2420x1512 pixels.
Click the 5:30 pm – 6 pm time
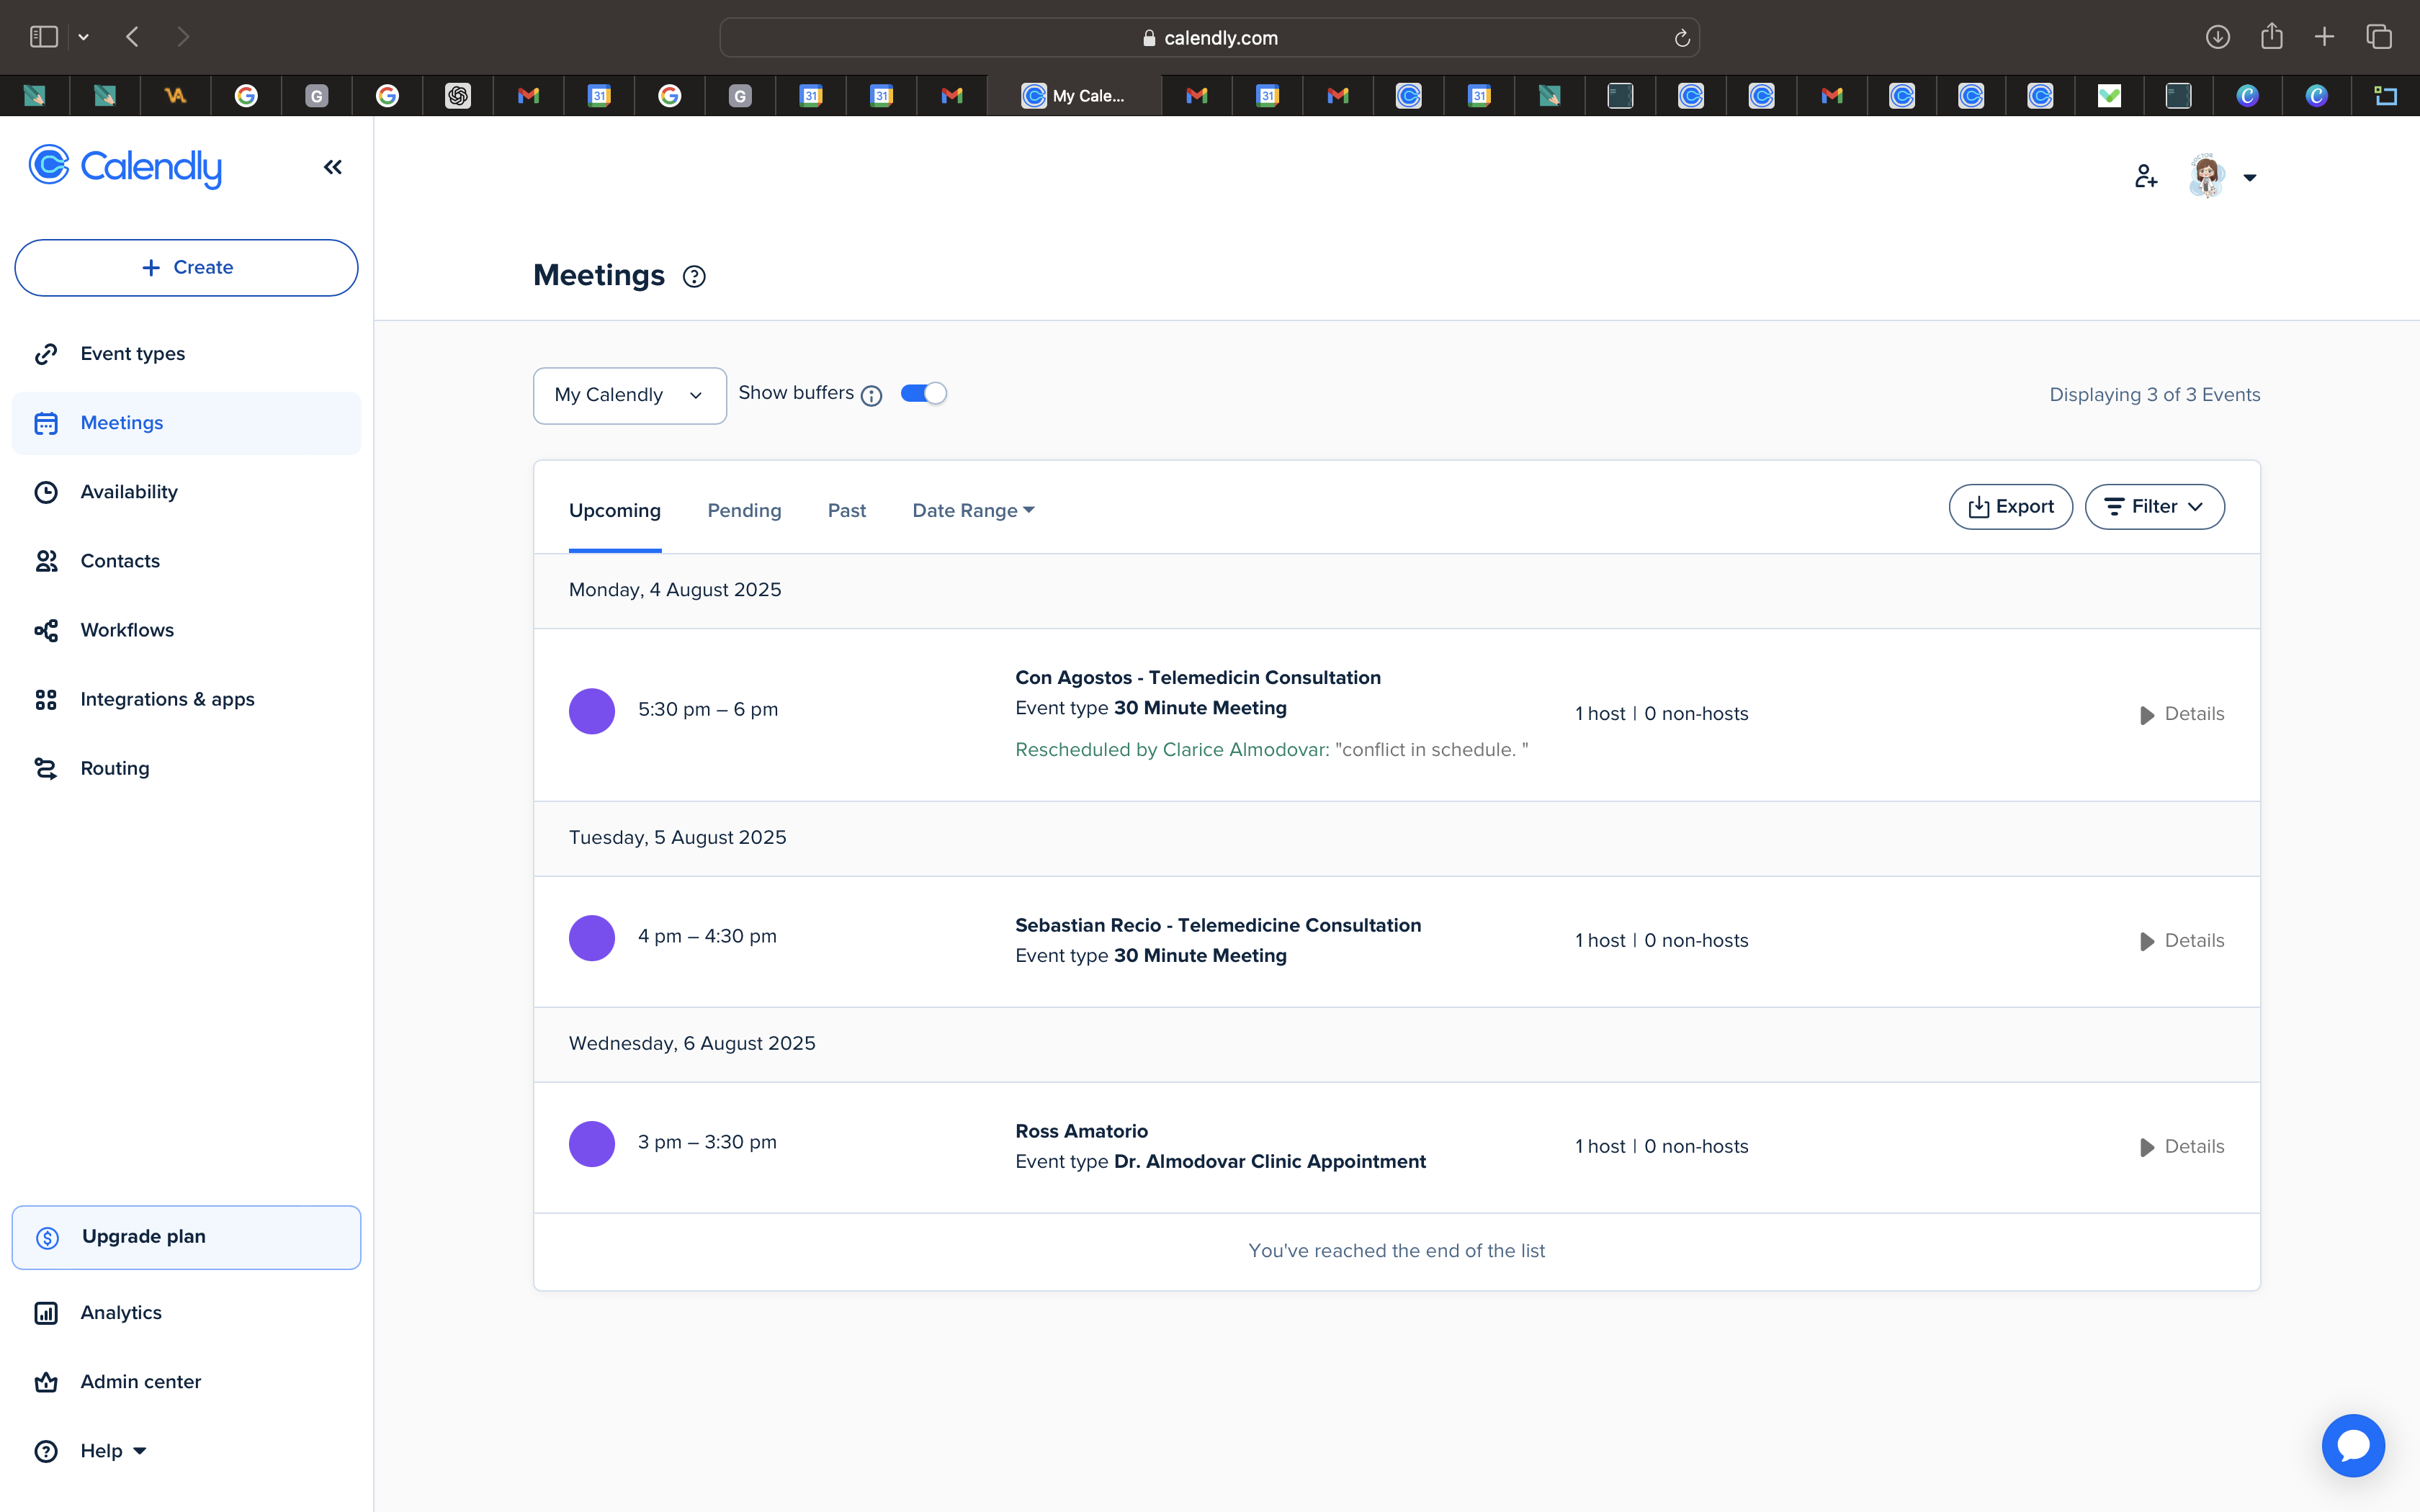click(708, 709)
